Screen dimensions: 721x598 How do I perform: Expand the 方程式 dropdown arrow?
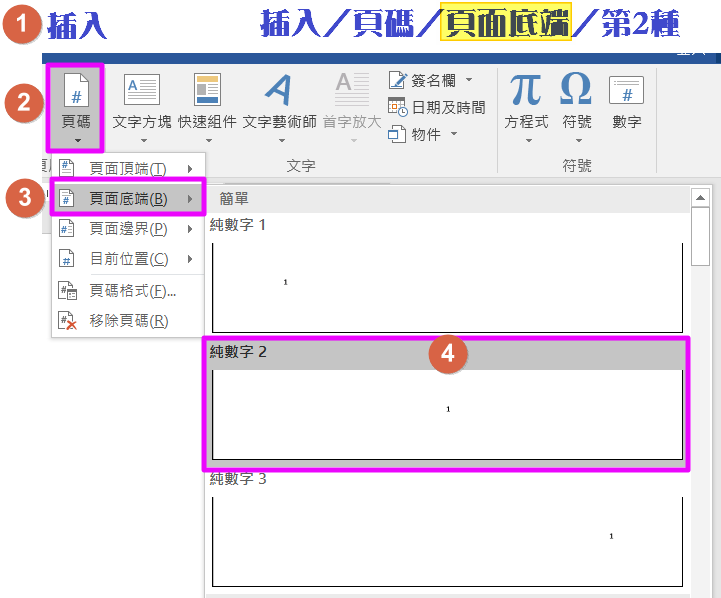tap(529, 141)
